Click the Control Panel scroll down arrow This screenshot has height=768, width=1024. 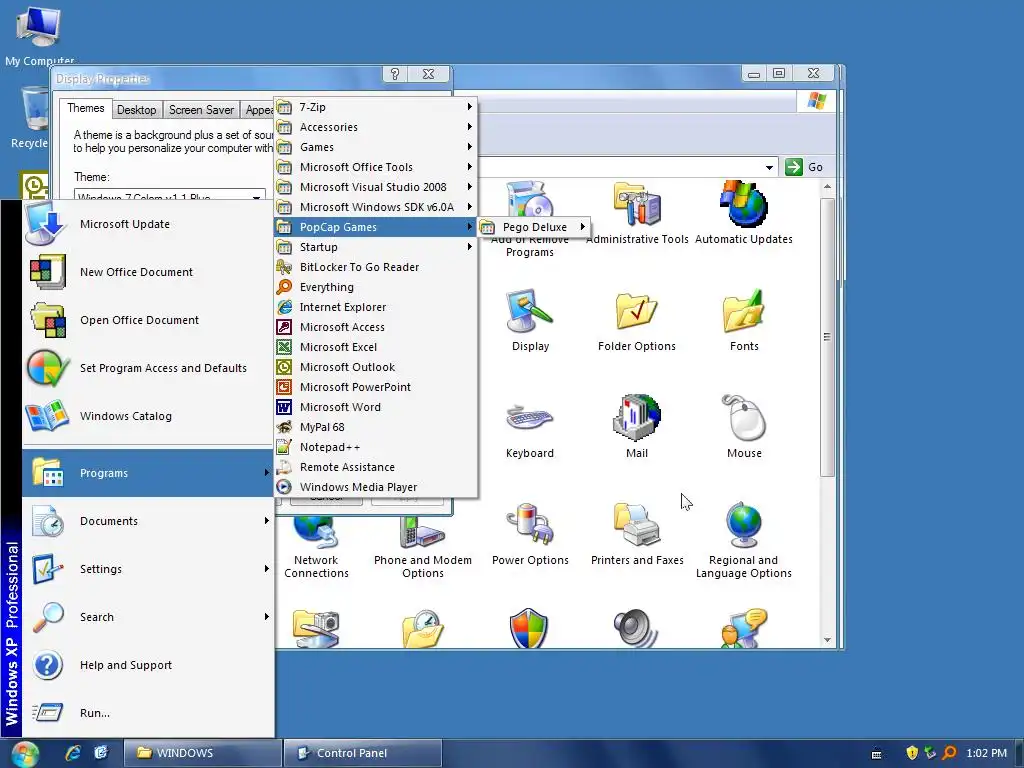click(x=827, y=640)
